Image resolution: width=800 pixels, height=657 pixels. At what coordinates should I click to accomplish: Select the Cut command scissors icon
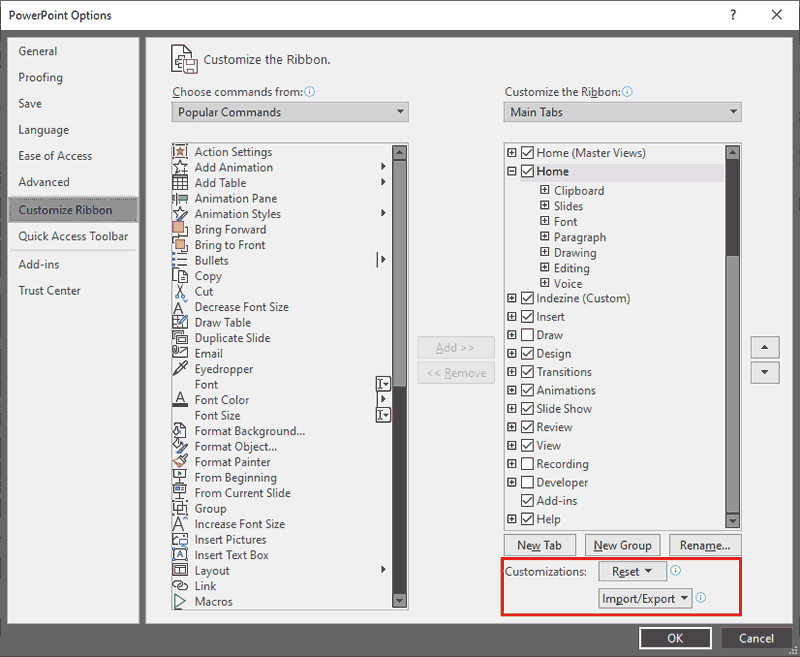click(181, 291)
